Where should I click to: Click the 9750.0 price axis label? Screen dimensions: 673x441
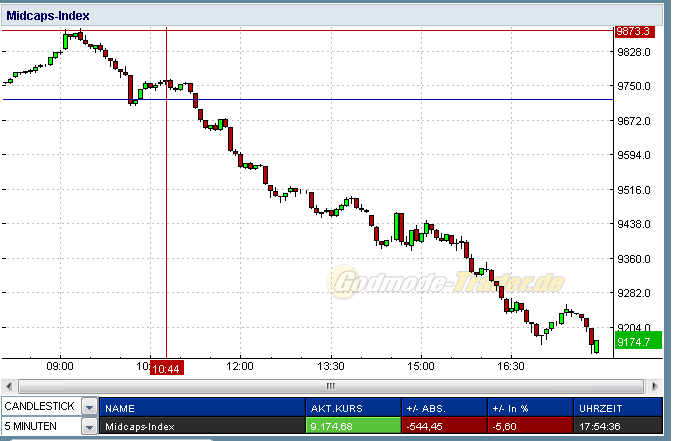pyautogui.click(x=634, y=86)
